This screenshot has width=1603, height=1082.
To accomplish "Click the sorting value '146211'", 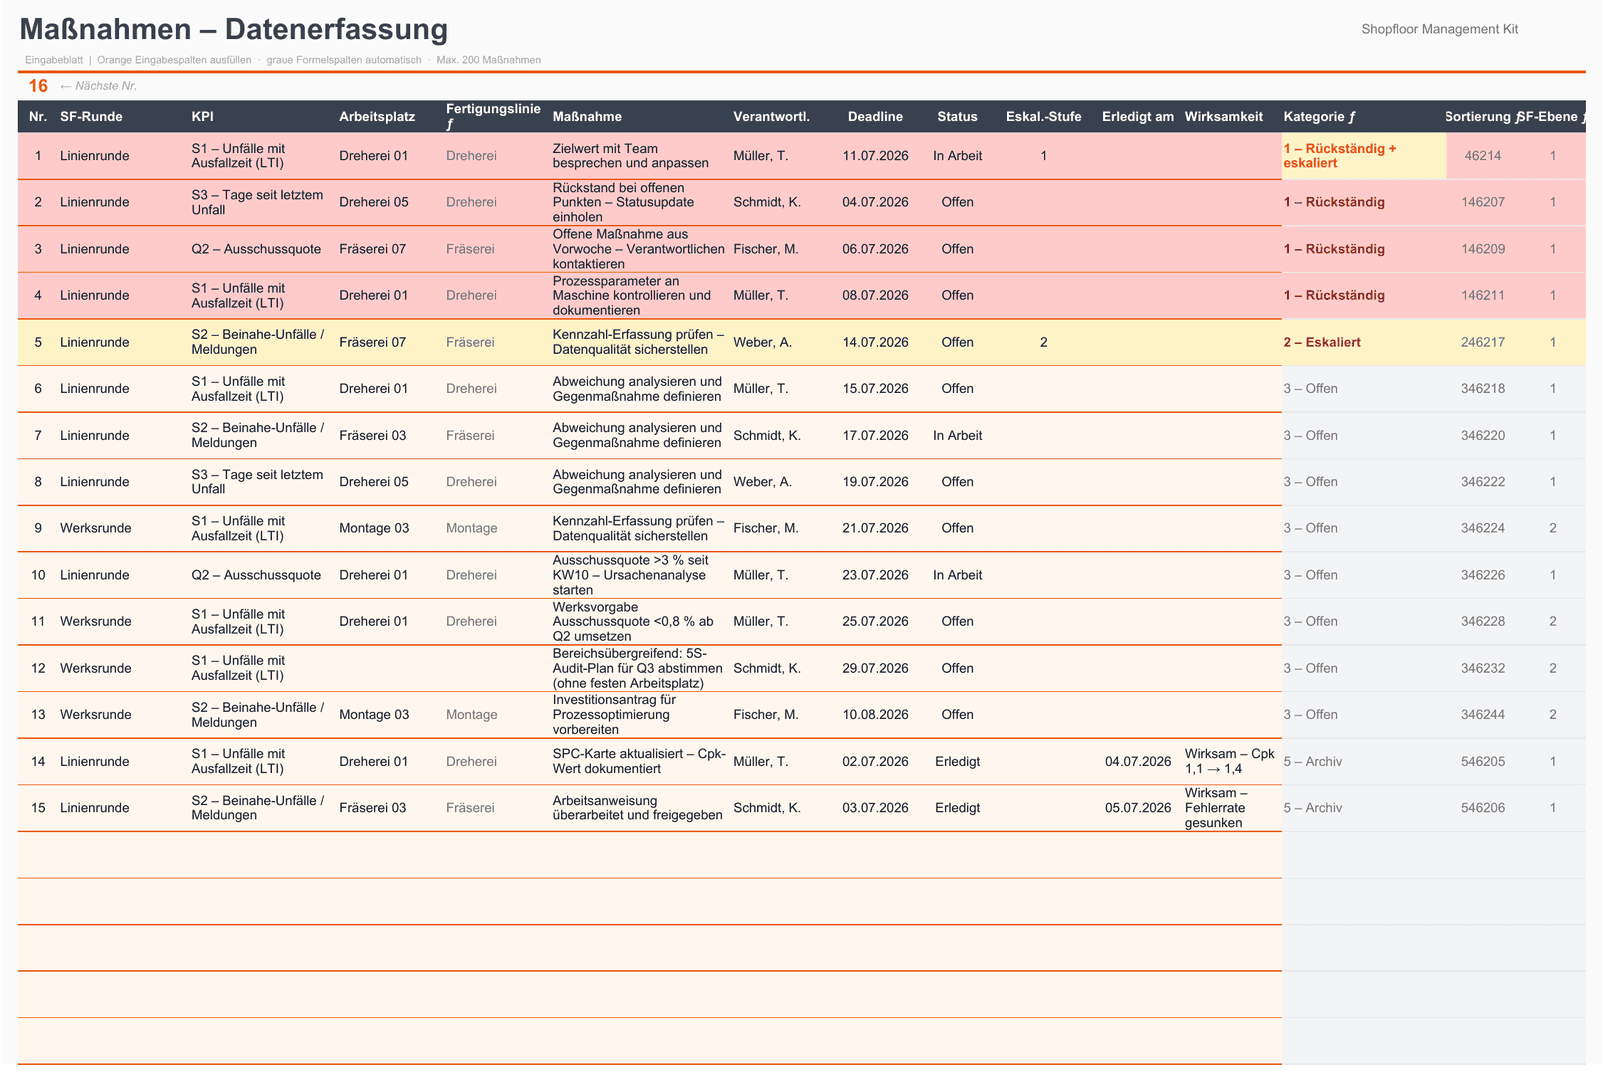I will click(1483, 295).
